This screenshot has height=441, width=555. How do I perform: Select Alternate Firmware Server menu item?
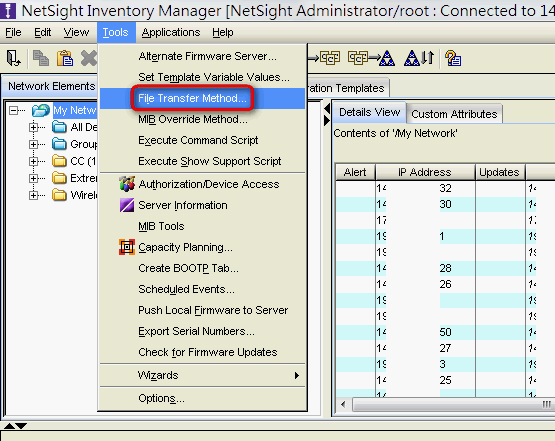202,56
